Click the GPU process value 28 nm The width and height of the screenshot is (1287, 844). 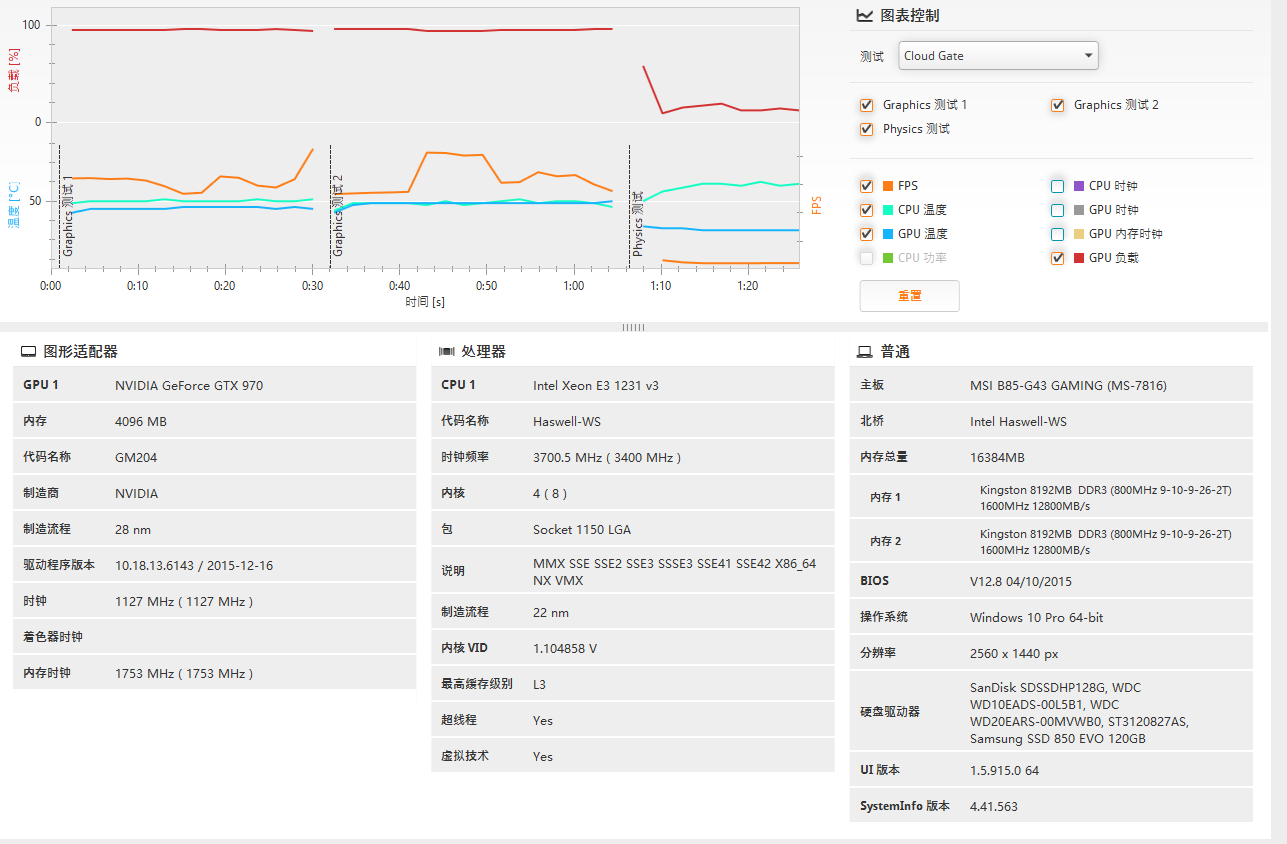[x=133, y=529]
